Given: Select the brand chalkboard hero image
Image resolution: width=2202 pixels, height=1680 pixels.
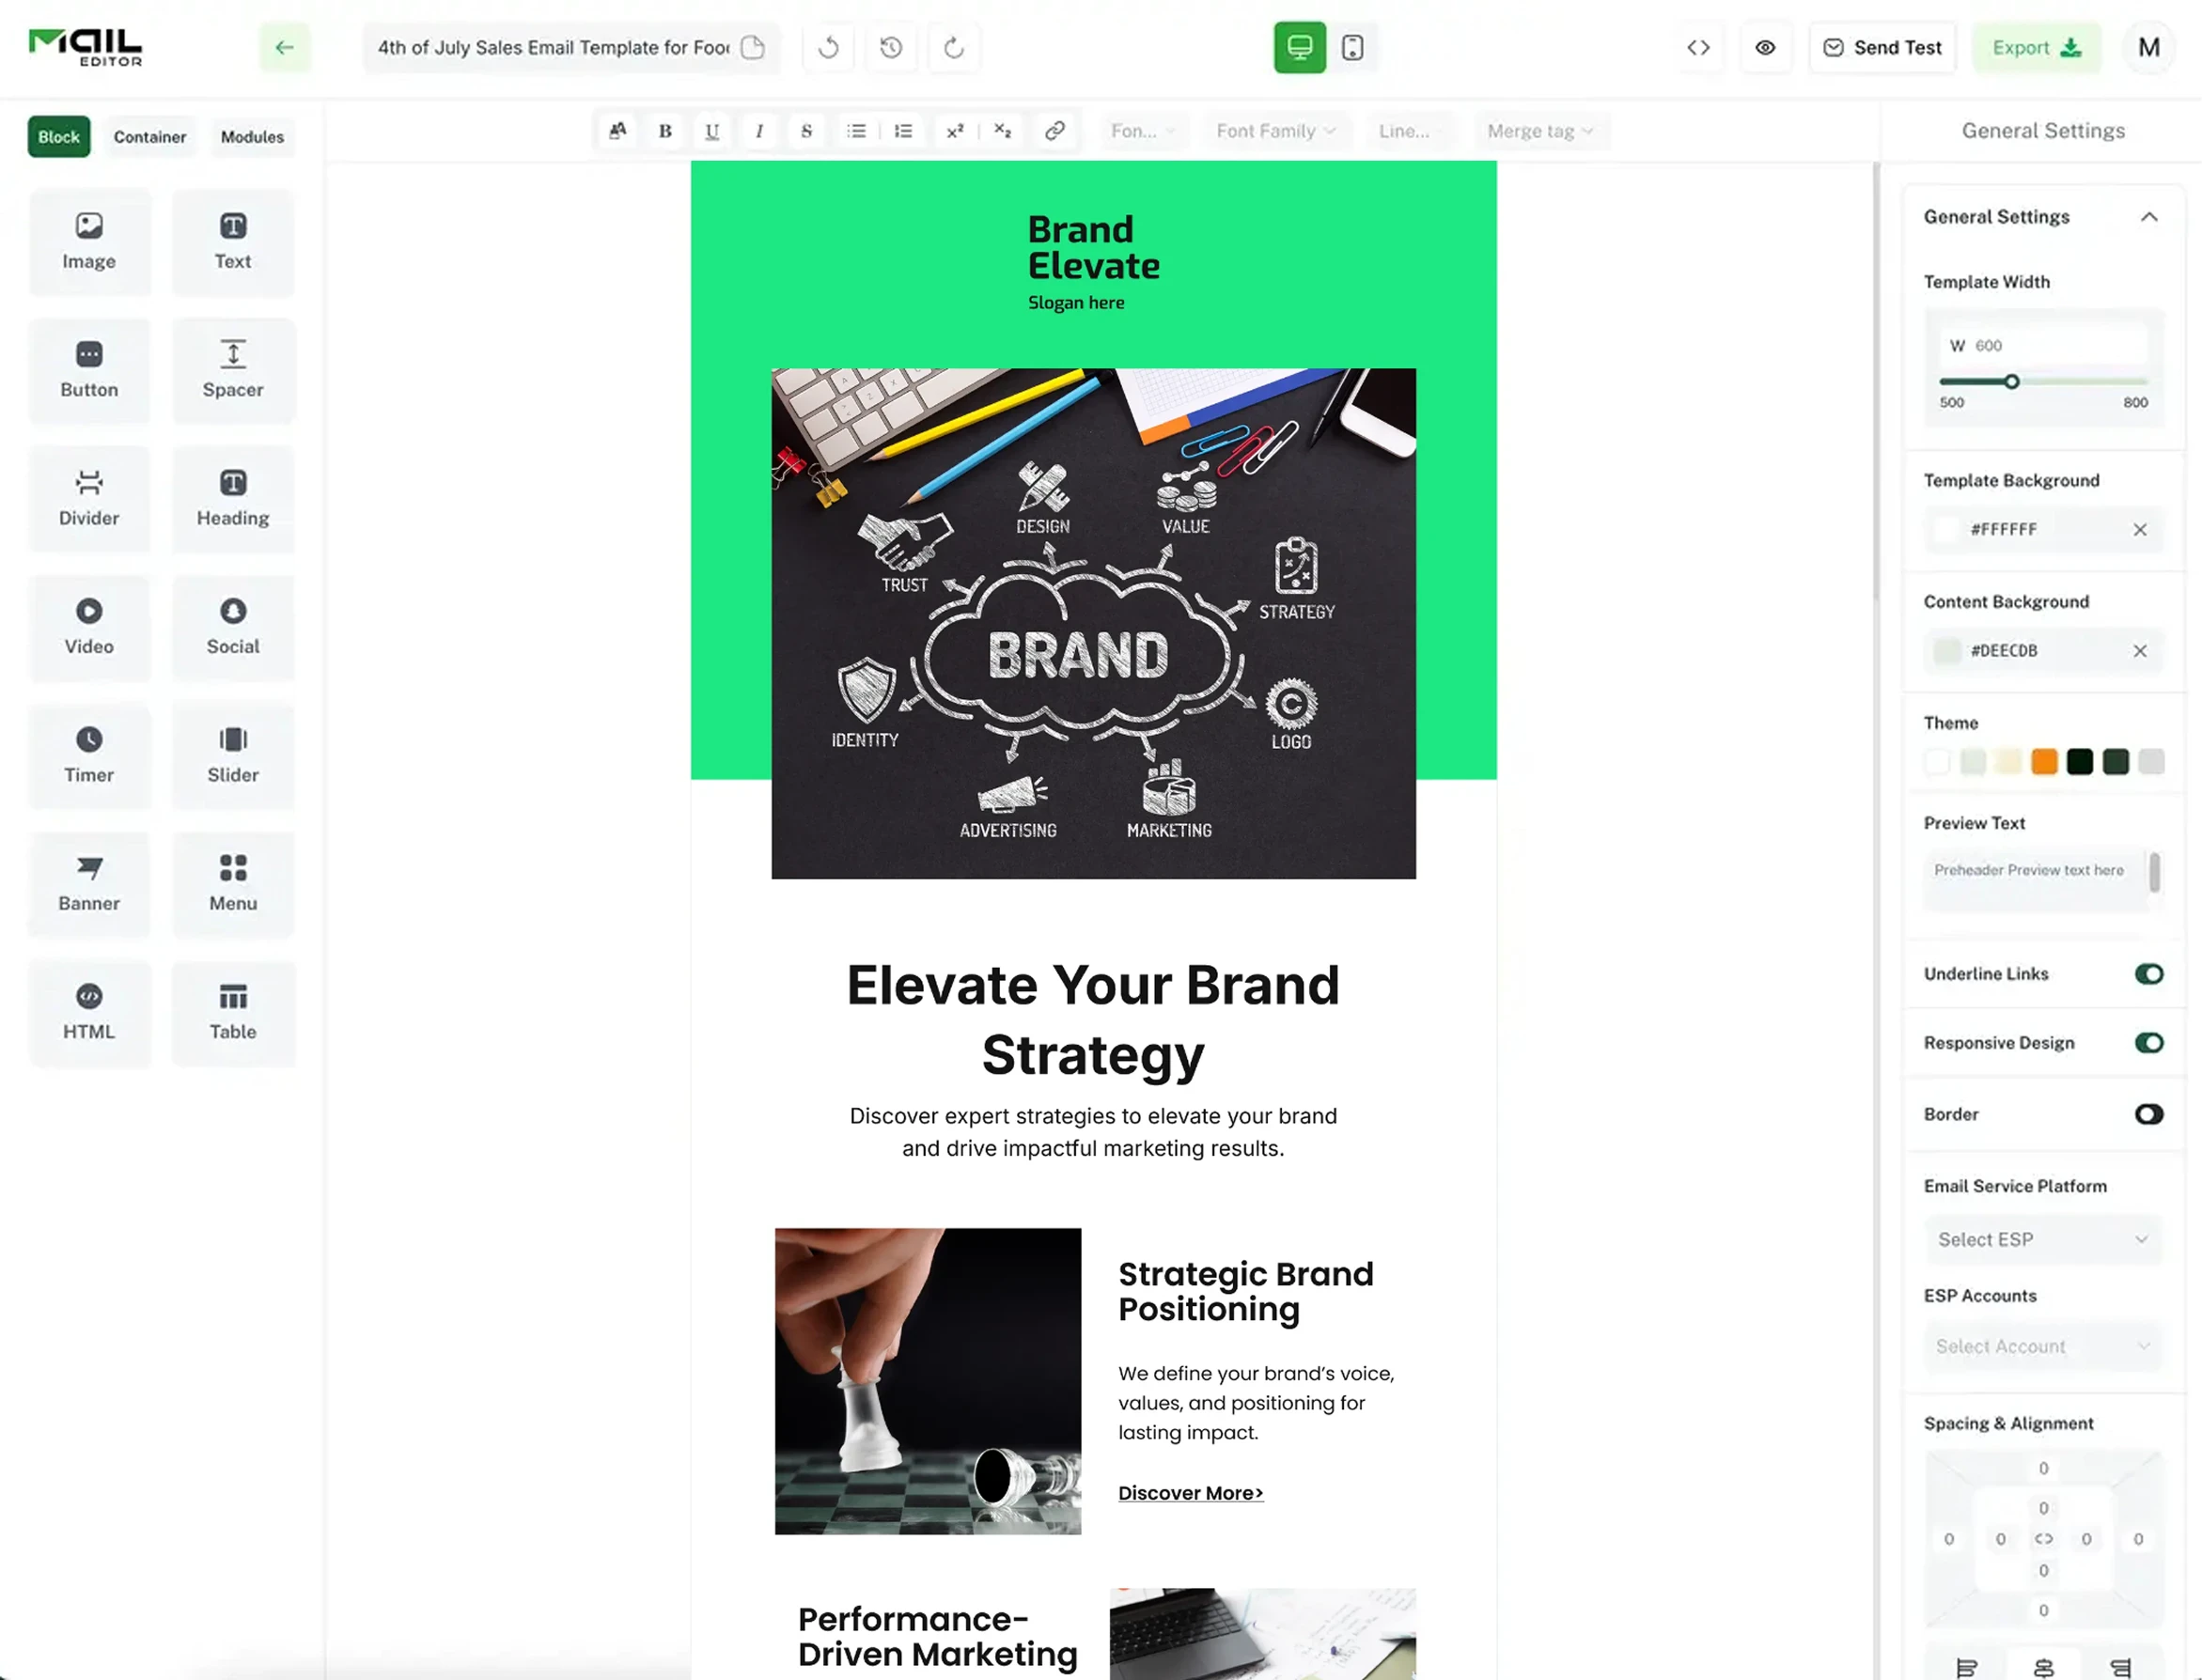Looking at the screenshot, I should [x=1093, y=623].
